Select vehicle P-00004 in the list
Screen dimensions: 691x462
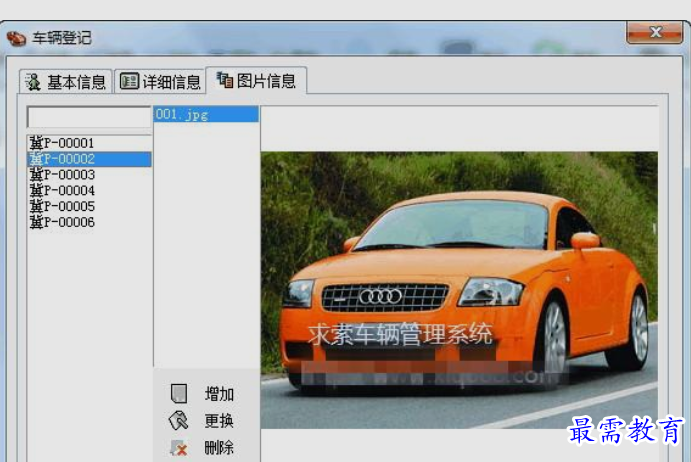coord(89,191)
